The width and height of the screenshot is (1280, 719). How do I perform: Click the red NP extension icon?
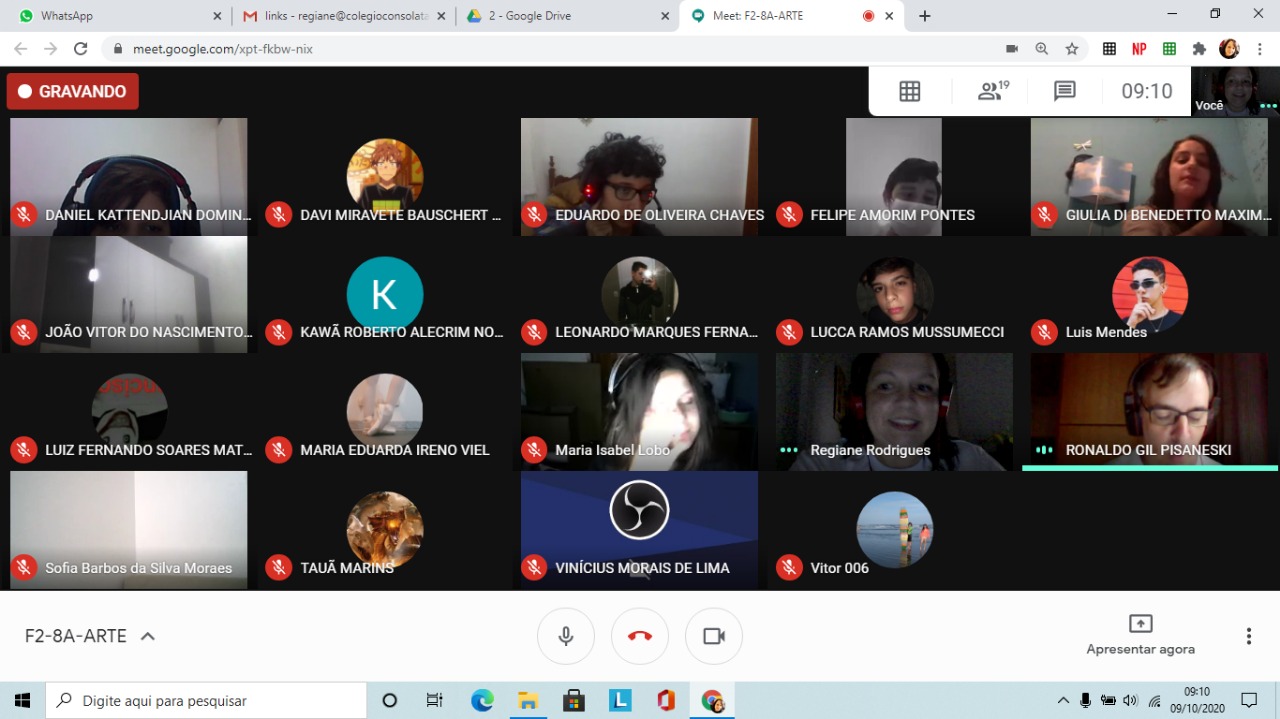tap(1139, 48)
